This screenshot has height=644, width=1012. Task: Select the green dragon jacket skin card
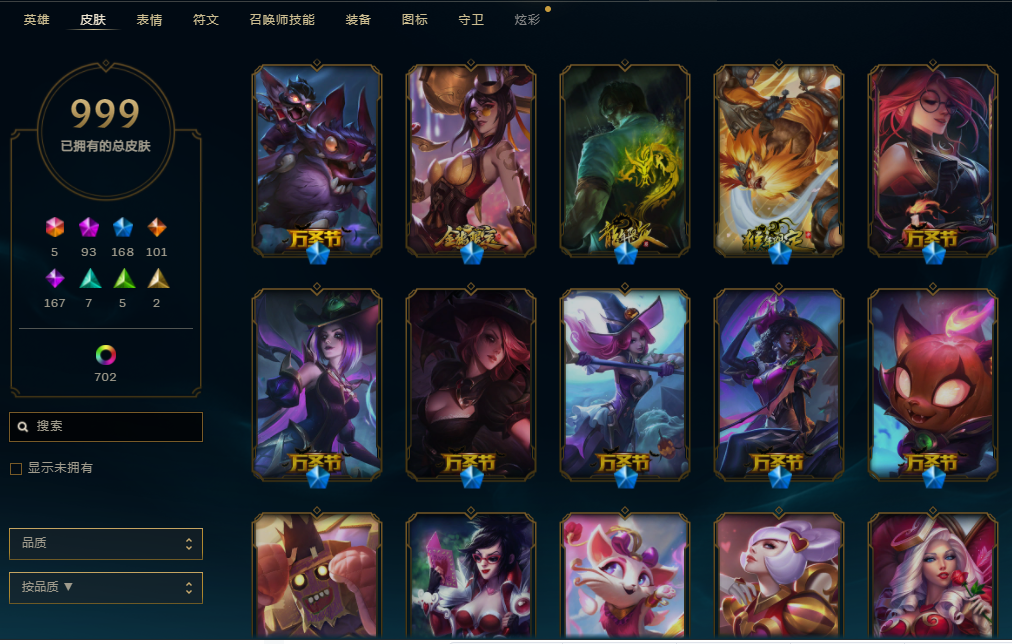(x=624, y=161)
